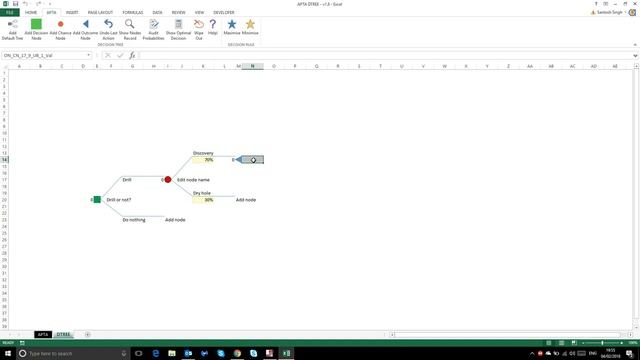Click the Discovery branch label

coord(203,153)
